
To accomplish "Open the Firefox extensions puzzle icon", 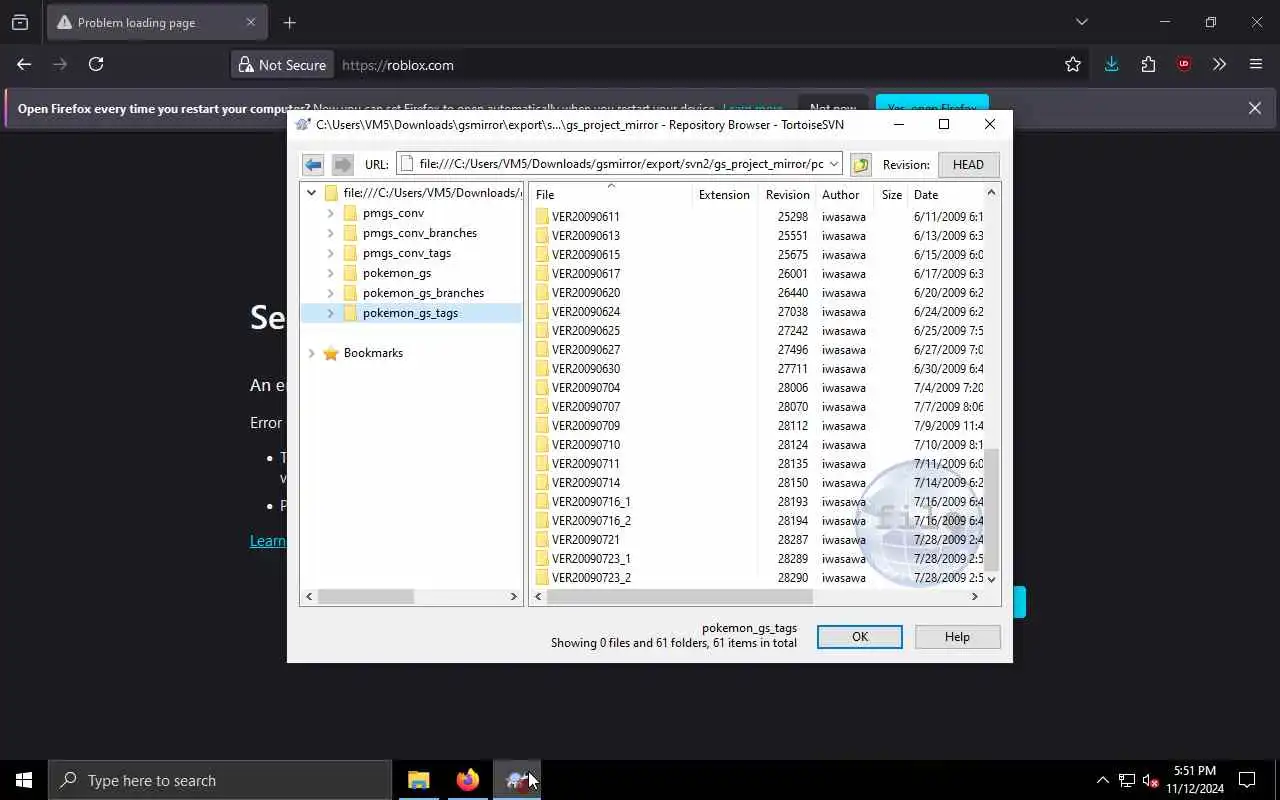I will [x=1148, y=64].
